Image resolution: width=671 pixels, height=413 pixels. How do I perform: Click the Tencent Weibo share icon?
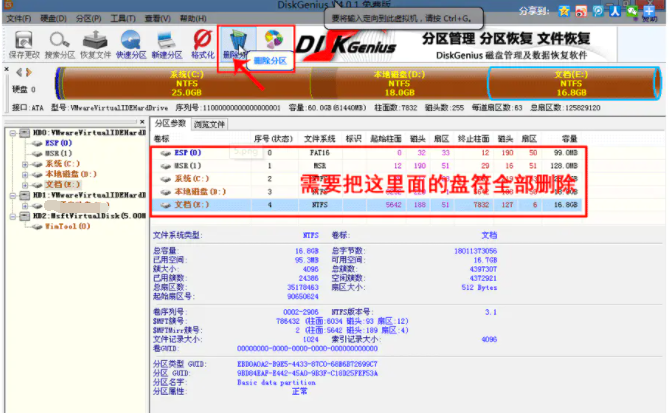tap(598, 11)
